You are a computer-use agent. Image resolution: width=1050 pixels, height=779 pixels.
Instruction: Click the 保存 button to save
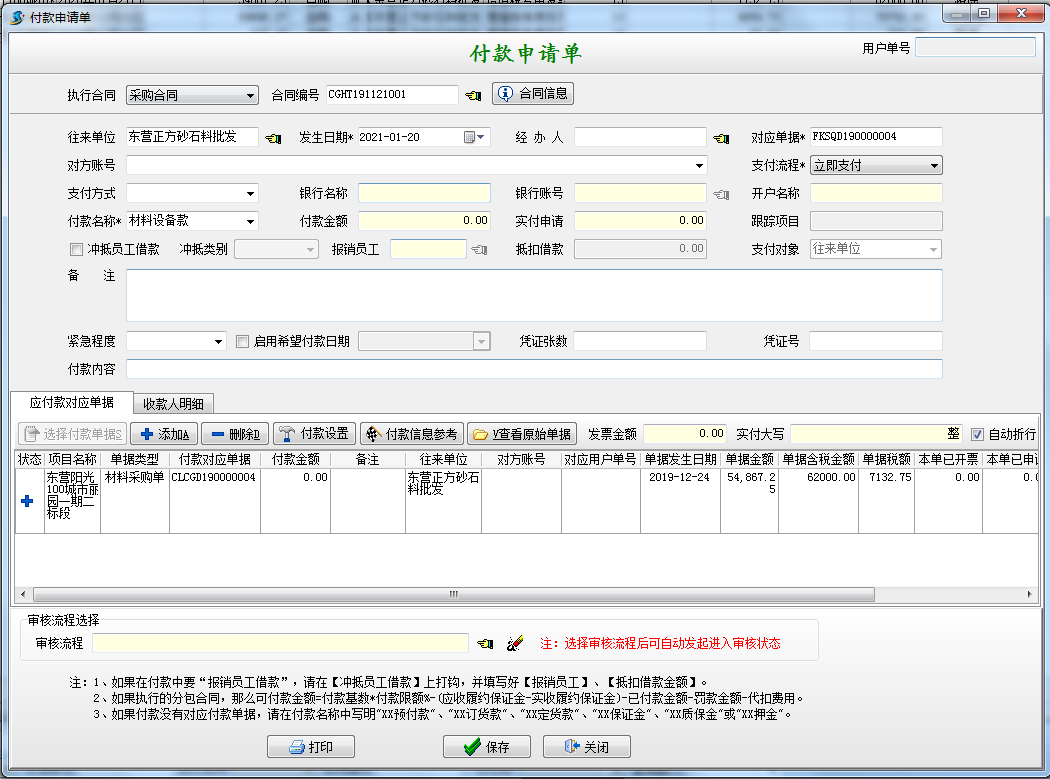coord(487,746)
